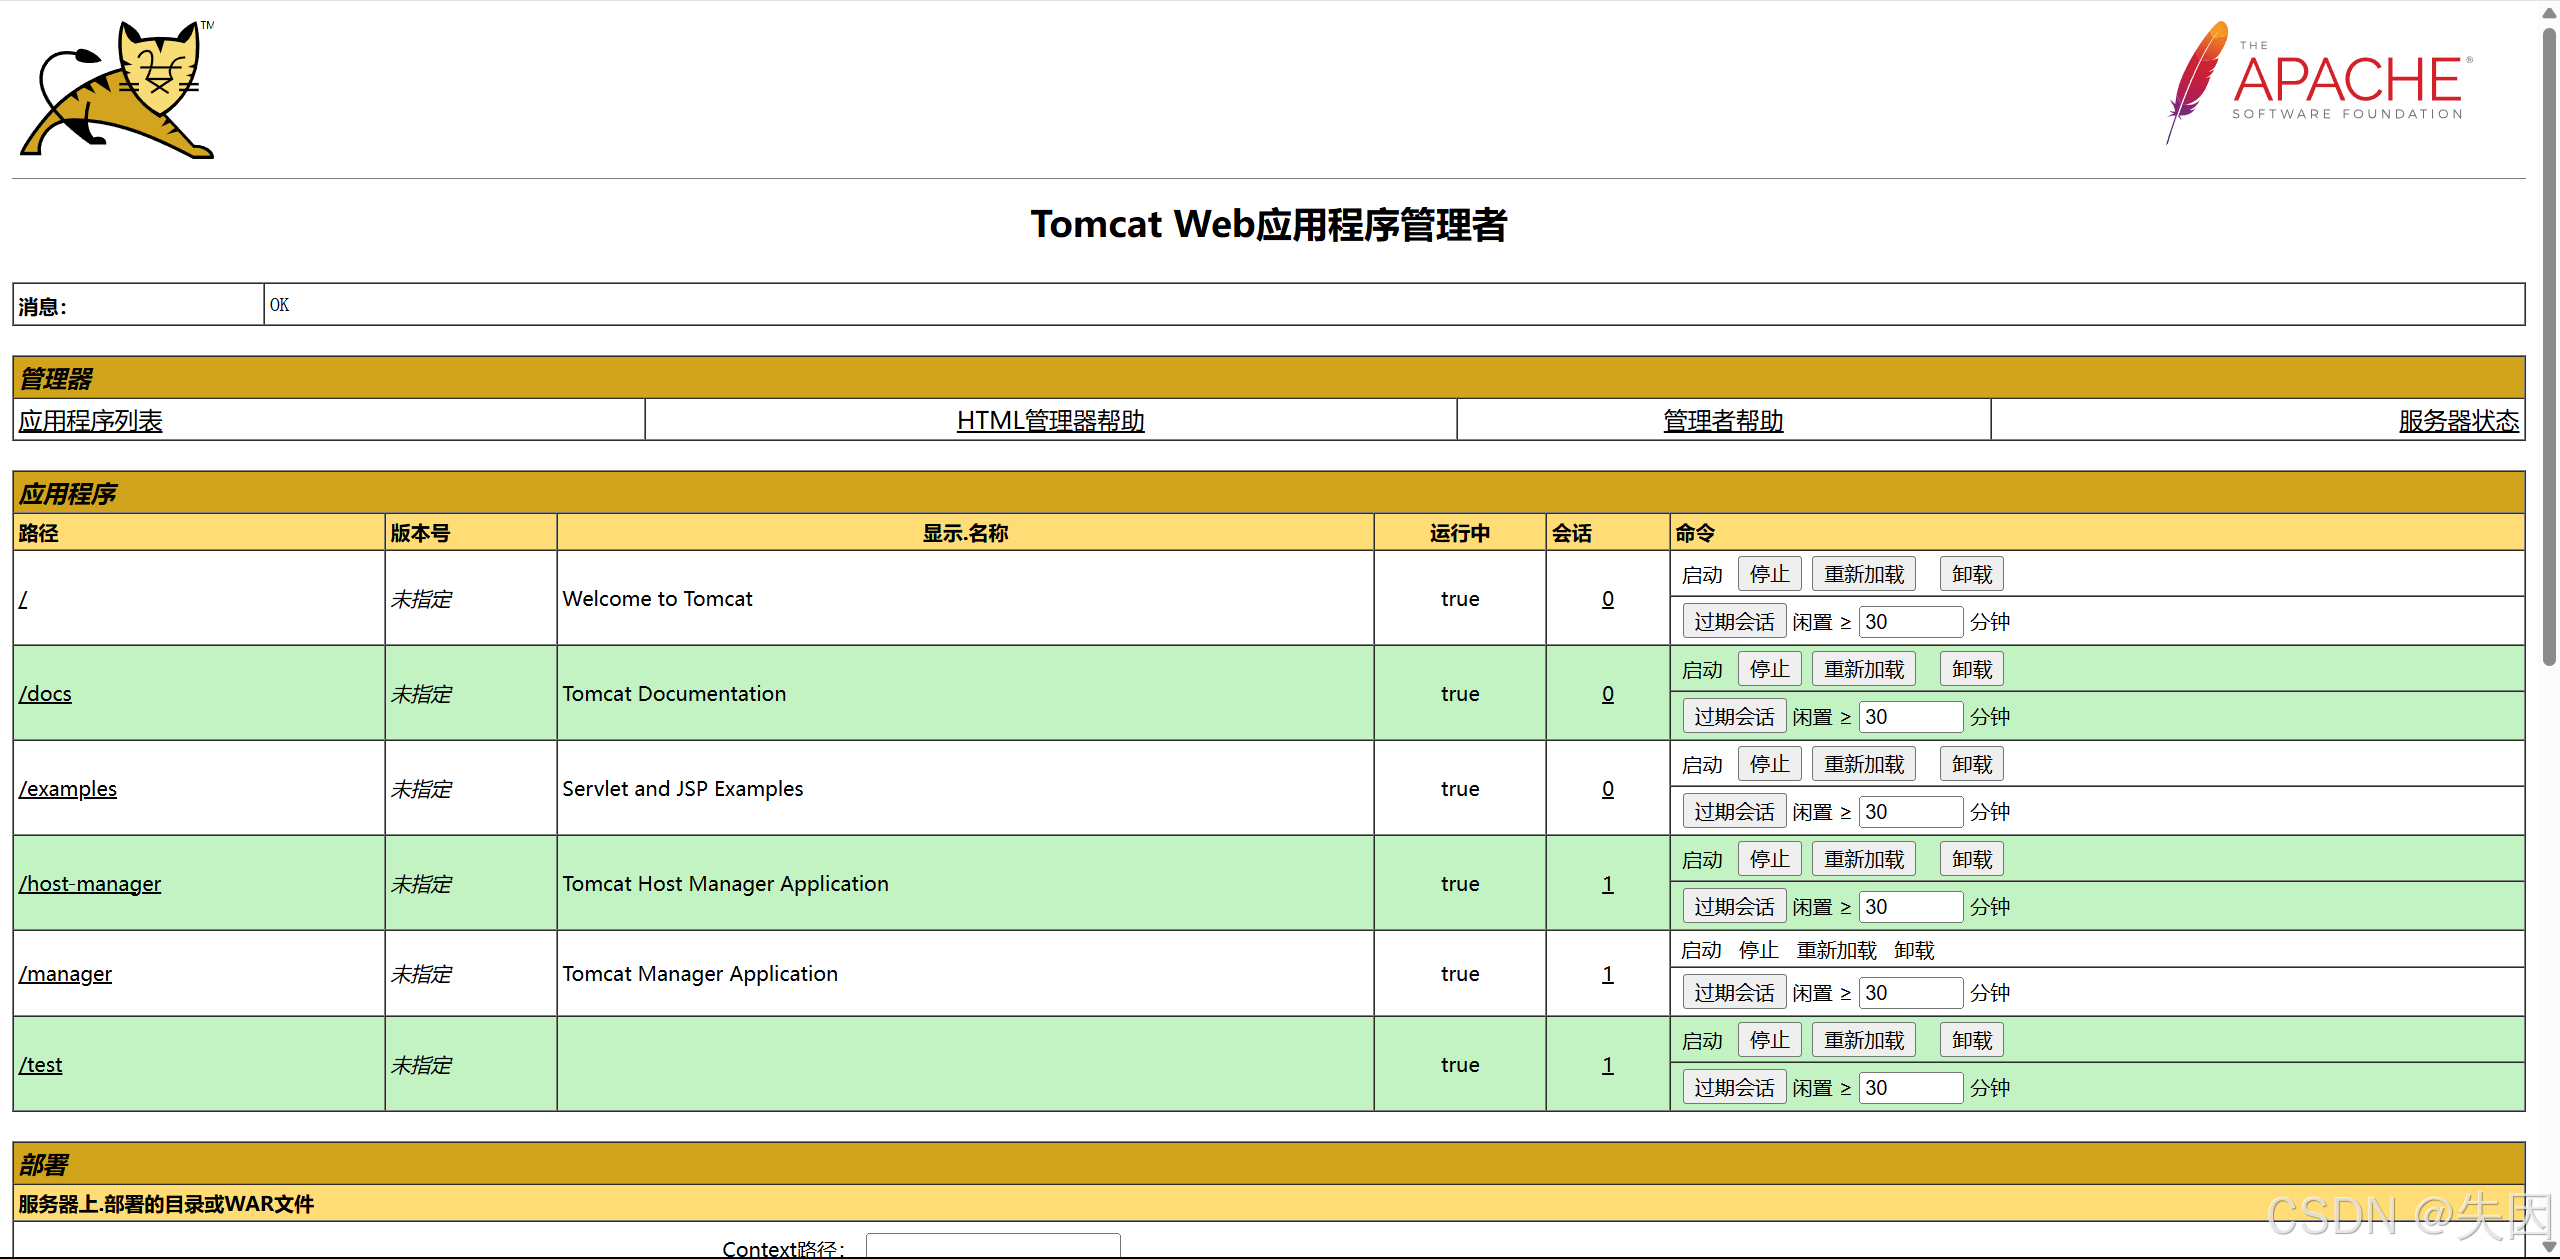Viewport: 2560px width, 1259px height.
Task: Expire sessions for Tomcat Manager Application
Action: (1734, 992)
